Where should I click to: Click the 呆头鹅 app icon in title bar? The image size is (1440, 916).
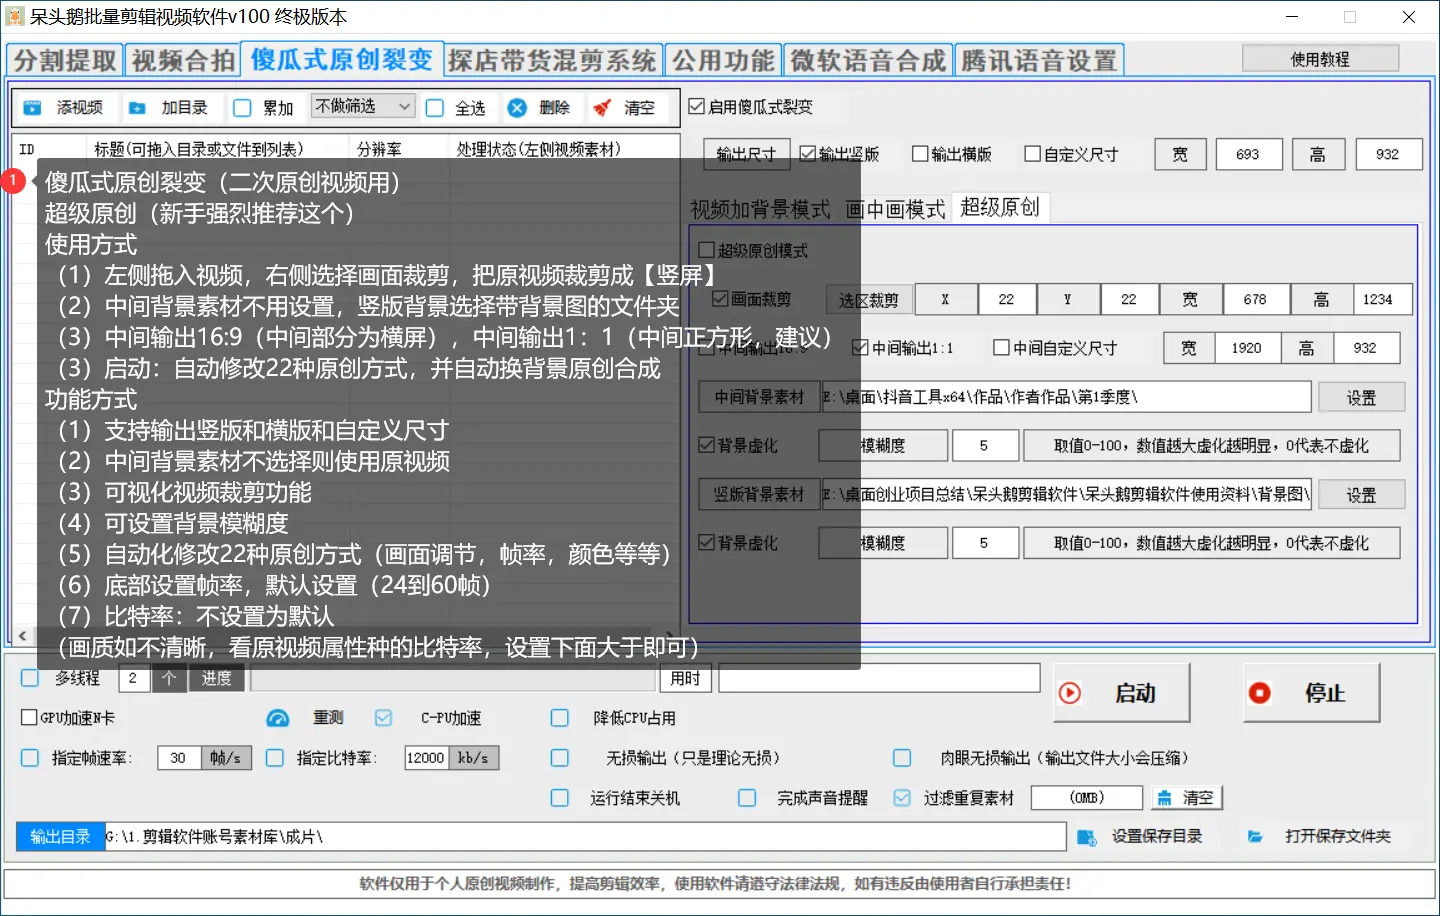[14, 15]
